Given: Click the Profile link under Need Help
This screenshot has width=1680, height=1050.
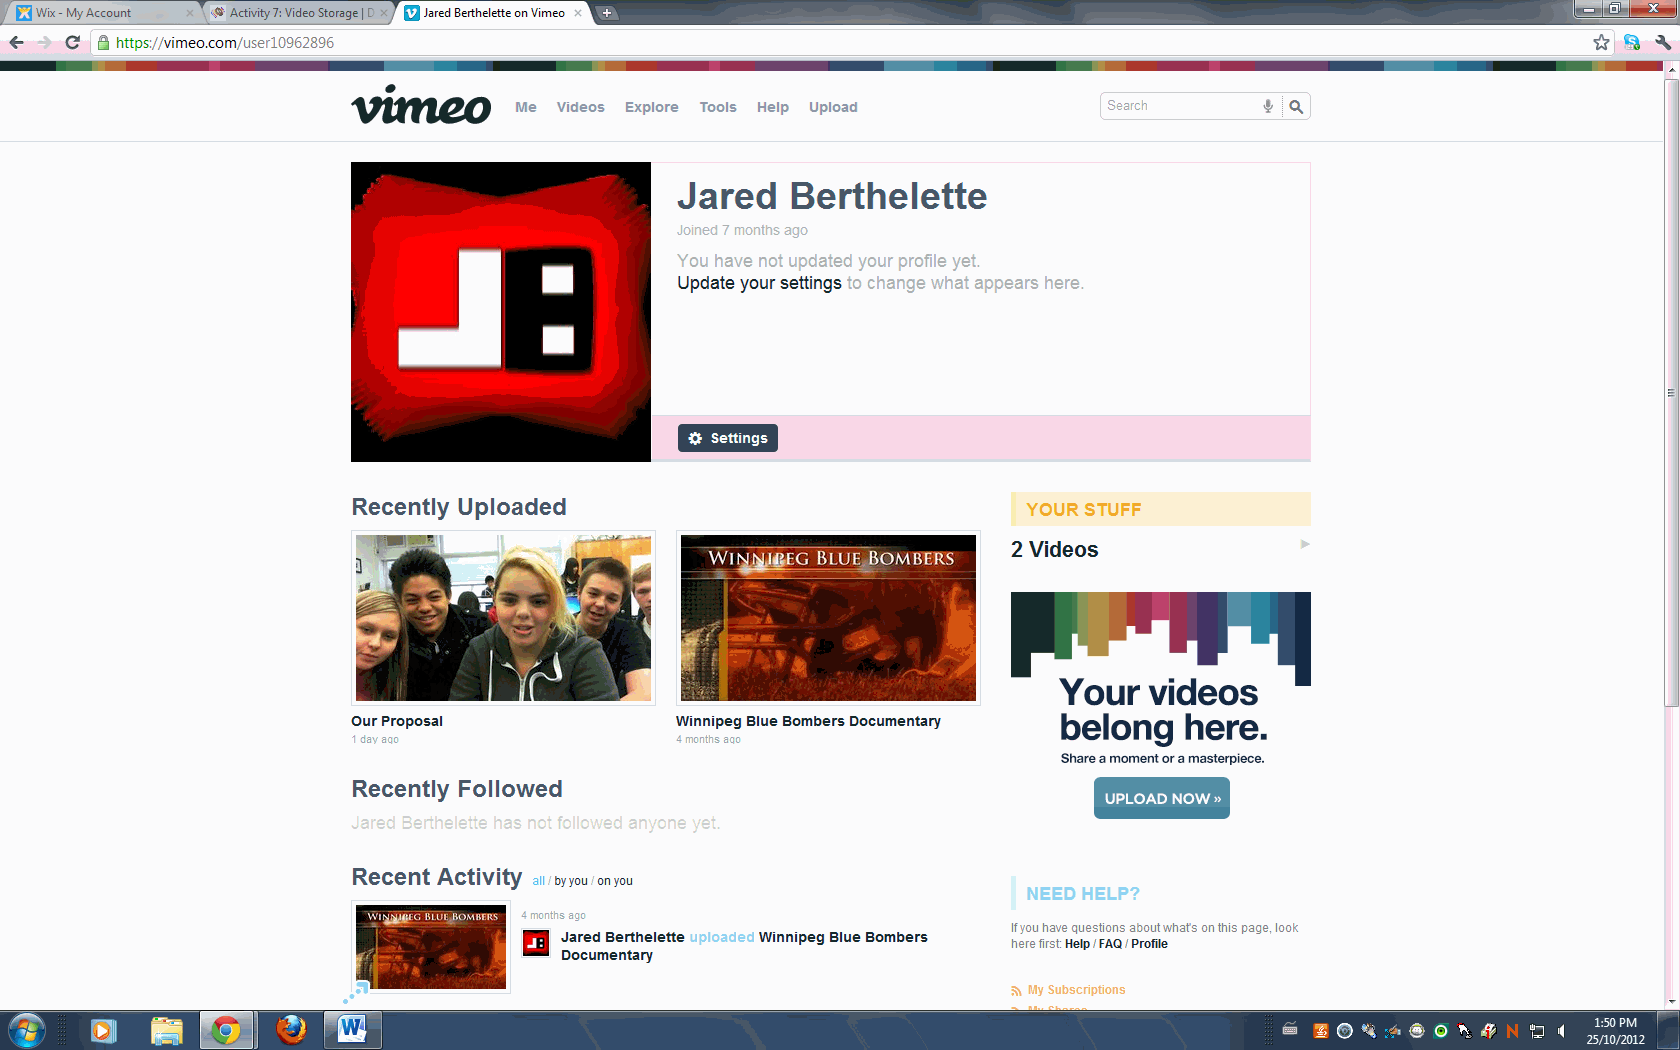Looking at the screenshot, I should (x=1149, y=944).
